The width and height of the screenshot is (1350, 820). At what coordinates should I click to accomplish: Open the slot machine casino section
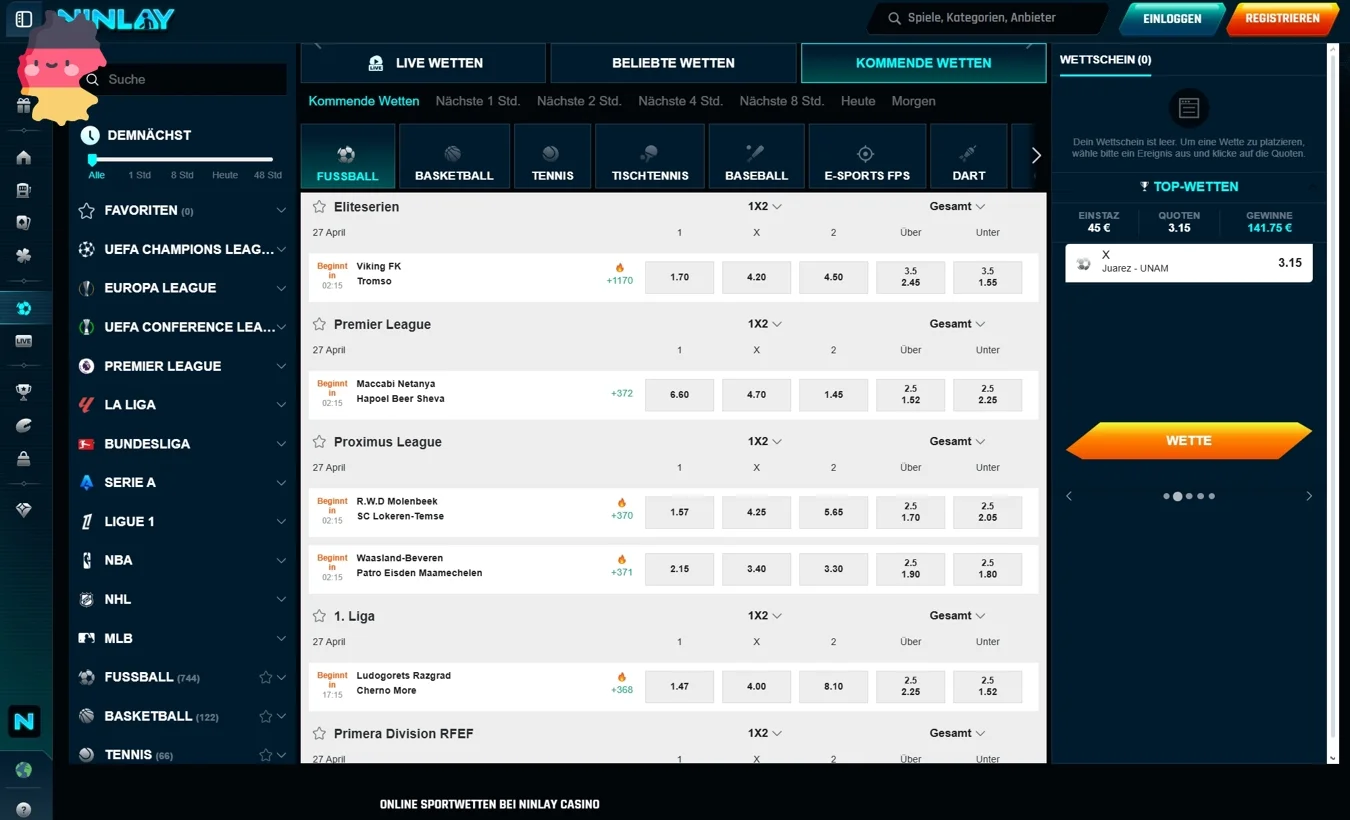(x=24, y=192)
